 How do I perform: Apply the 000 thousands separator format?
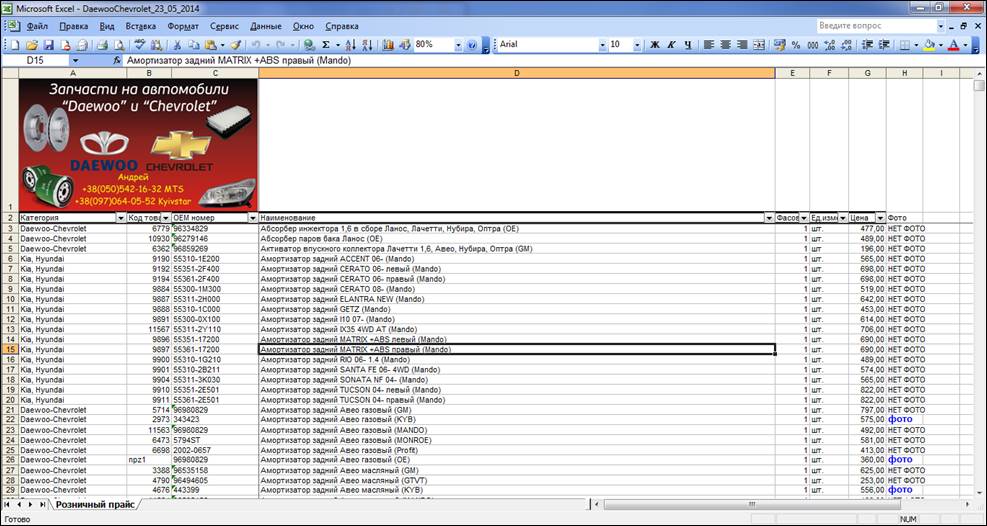[x=813, y=45]
